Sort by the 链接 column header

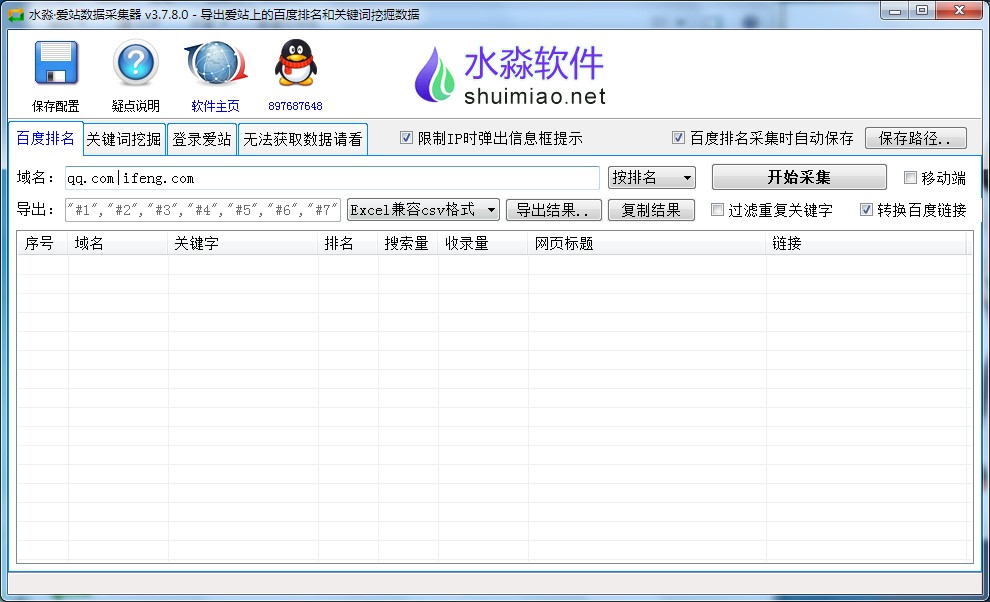point(866,243)
